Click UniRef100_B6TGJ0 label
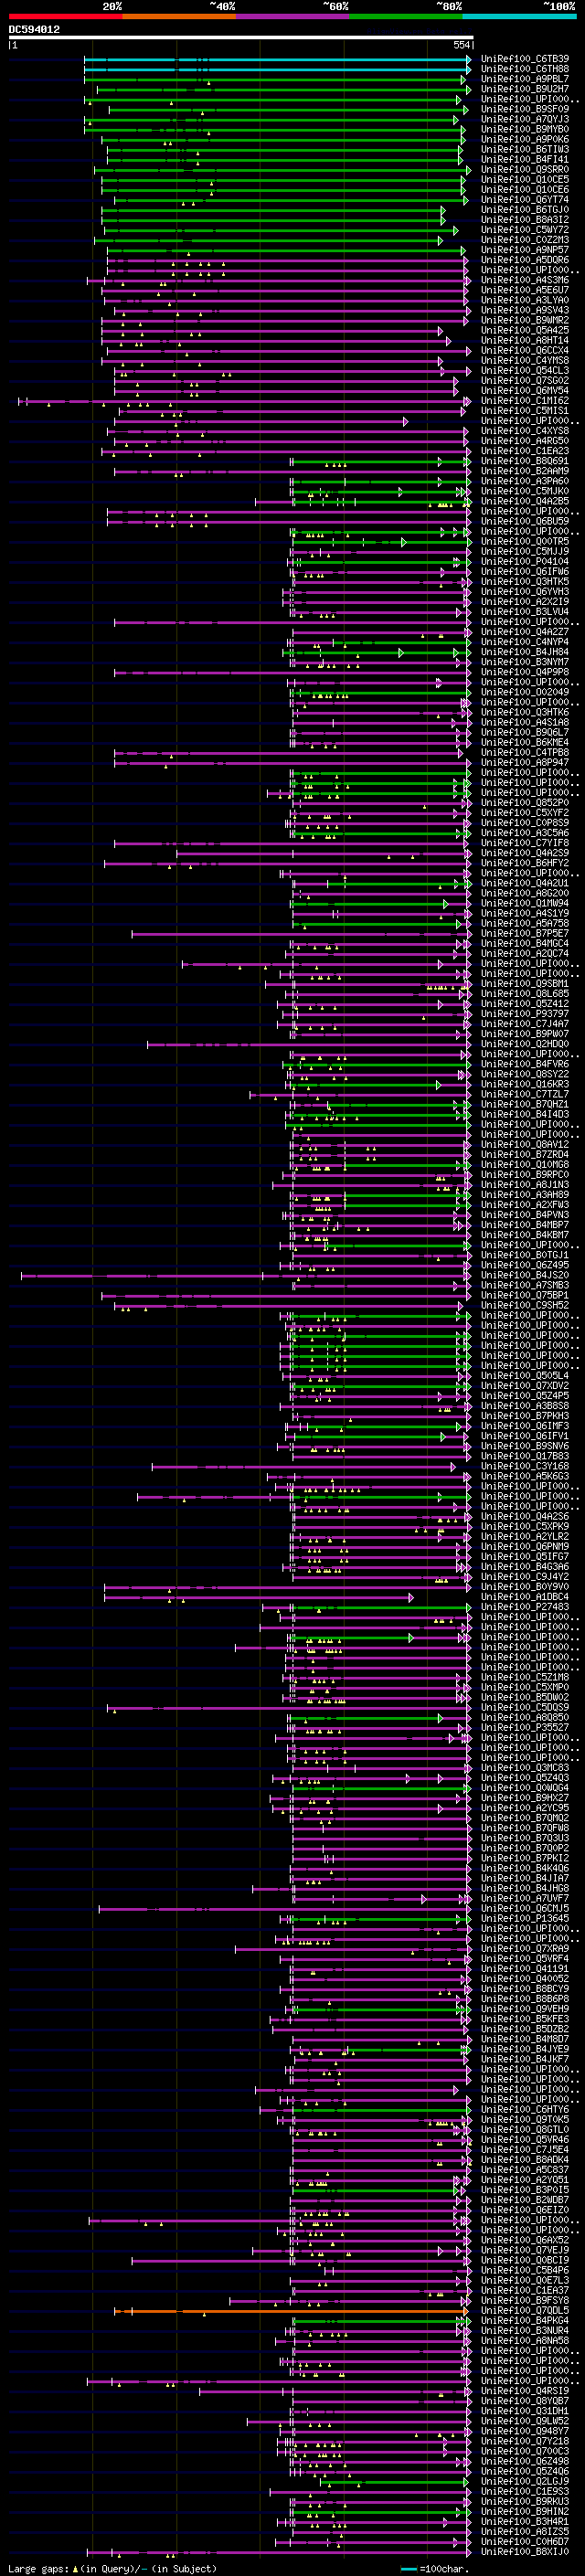Screen dimensions: 585x2576 [525, 209]
